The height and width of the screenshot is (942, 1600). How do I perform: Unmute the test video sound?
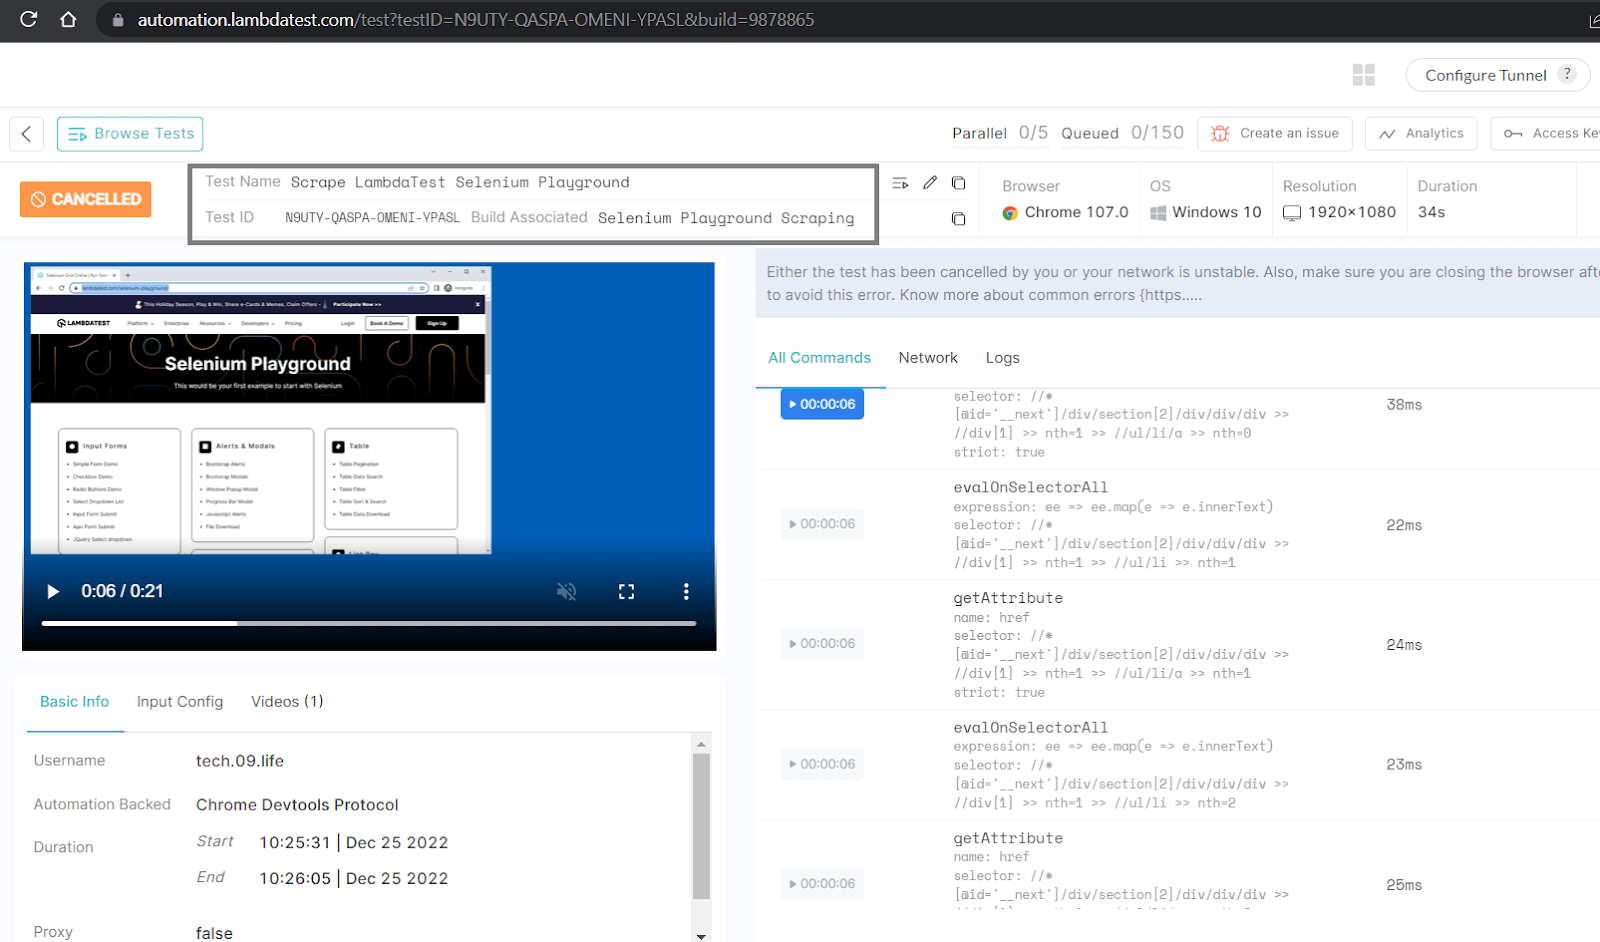[x=566, y=592]
